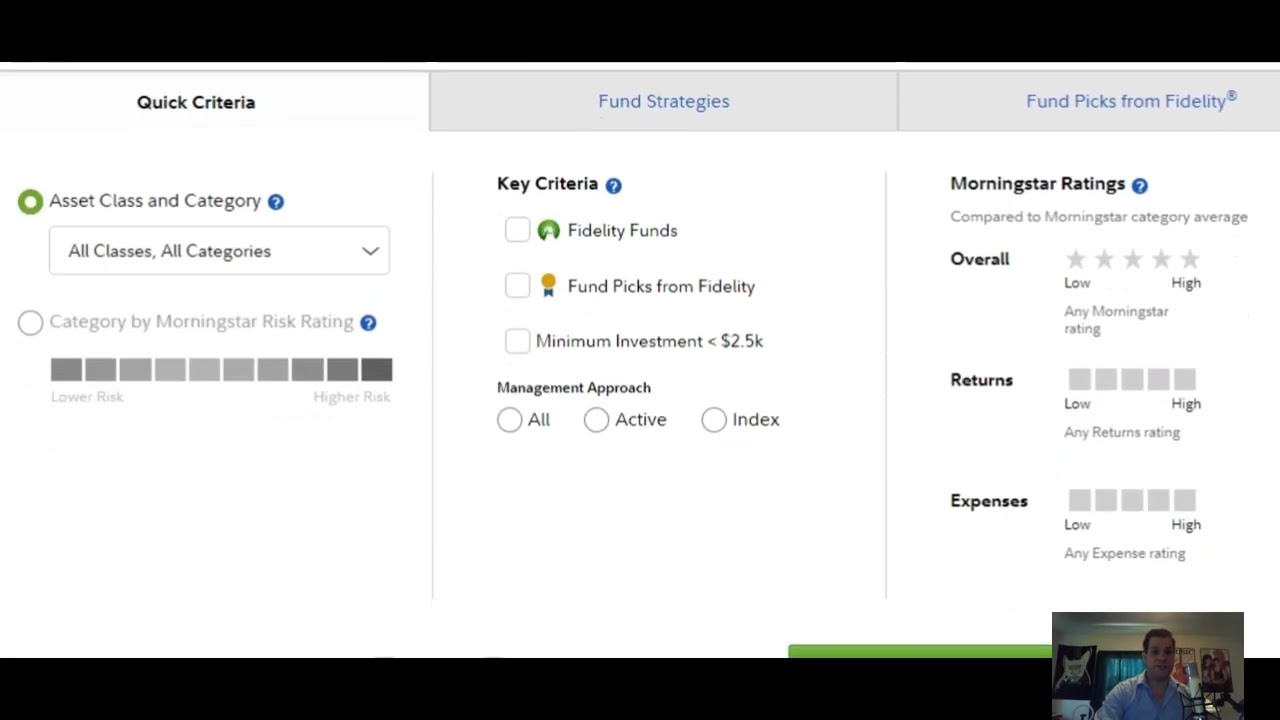Select Category by Morningstar Risk Rating radio

(x=30, y=322)
